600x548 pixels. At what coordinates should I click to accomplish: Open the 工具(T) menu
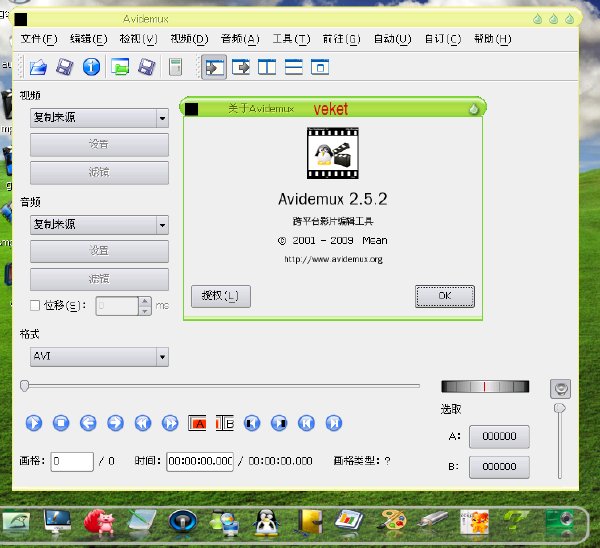pos(291,39)
